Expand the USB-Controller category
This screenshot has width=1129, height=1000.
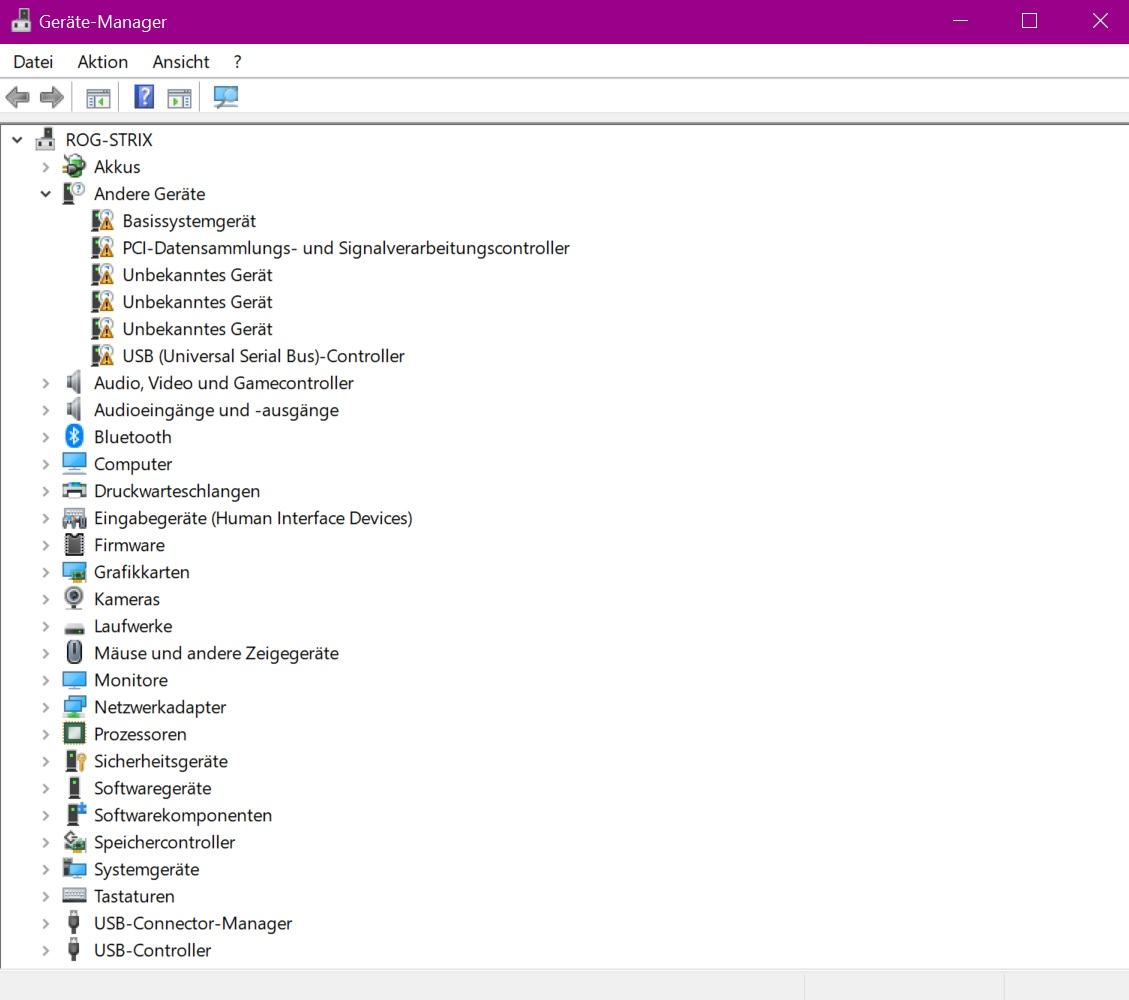(x=45, y=950)
